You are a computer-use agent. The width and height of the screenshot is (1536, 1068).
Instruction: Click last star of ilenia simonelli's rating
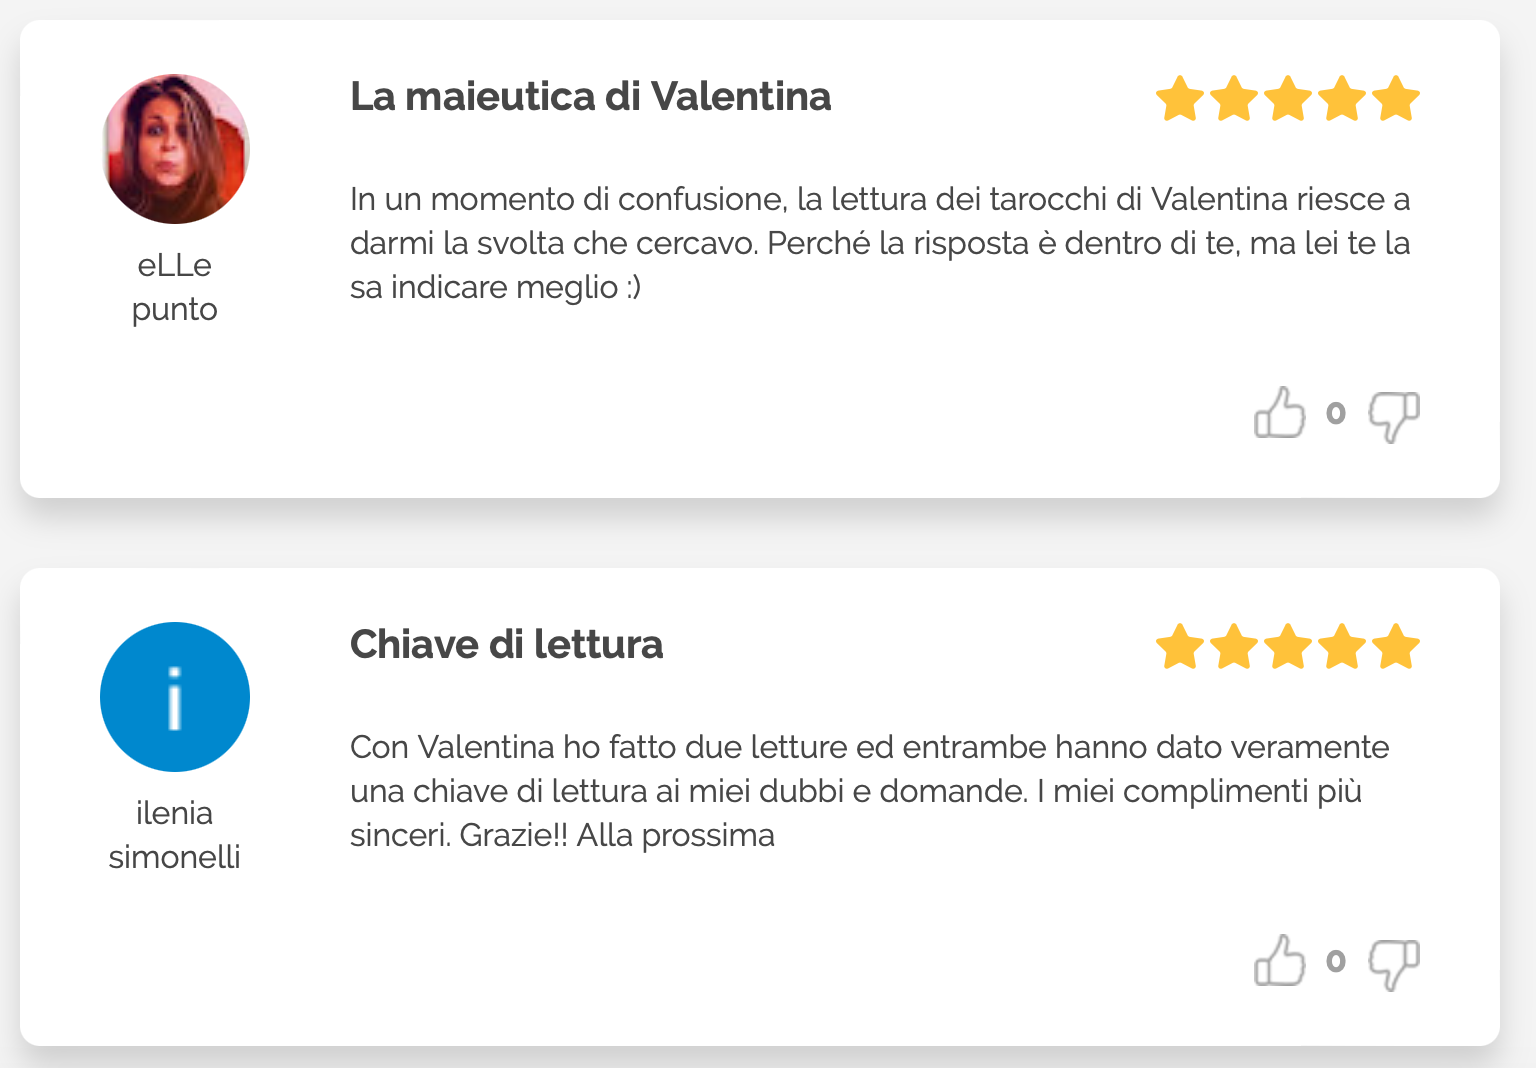[x=1395, y=647]
